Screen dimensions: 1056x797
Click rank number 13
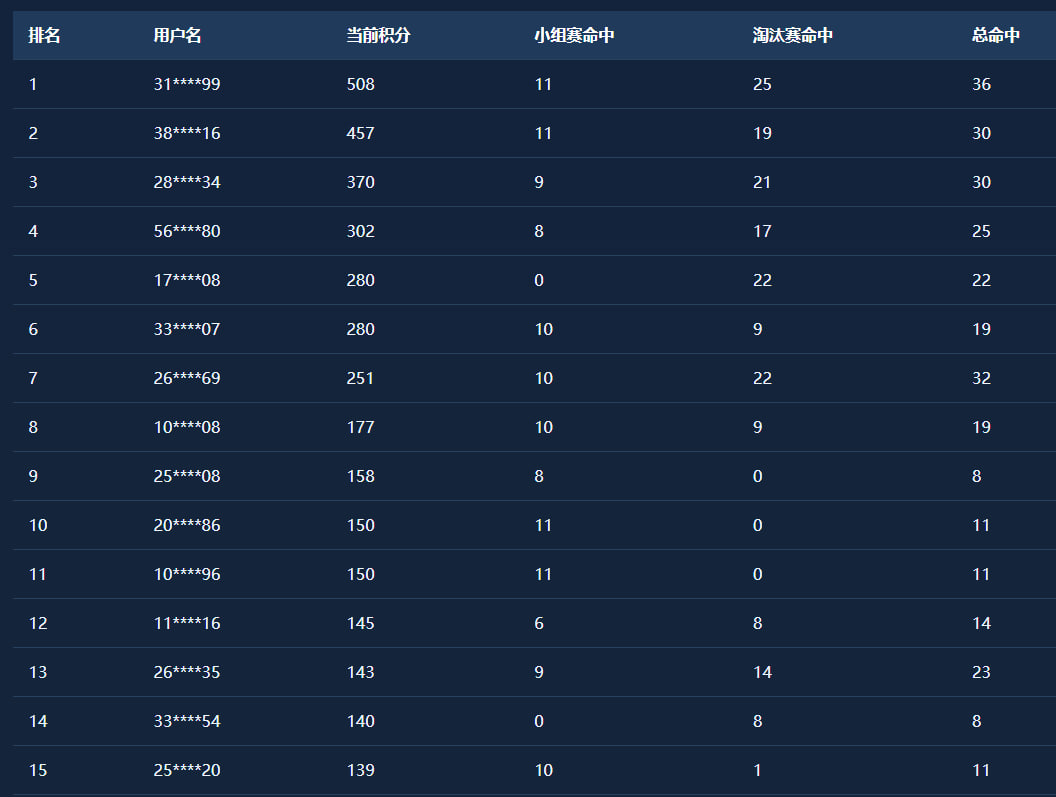click(38, 672)
